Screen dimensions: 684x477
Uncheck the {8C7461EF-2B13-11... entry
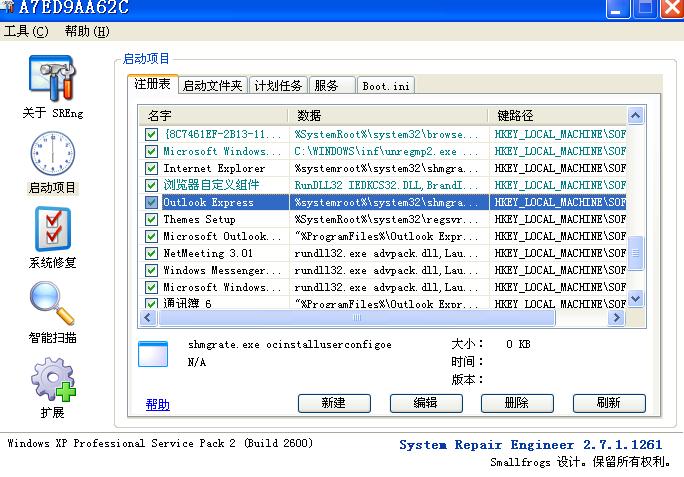coord(151,134)
